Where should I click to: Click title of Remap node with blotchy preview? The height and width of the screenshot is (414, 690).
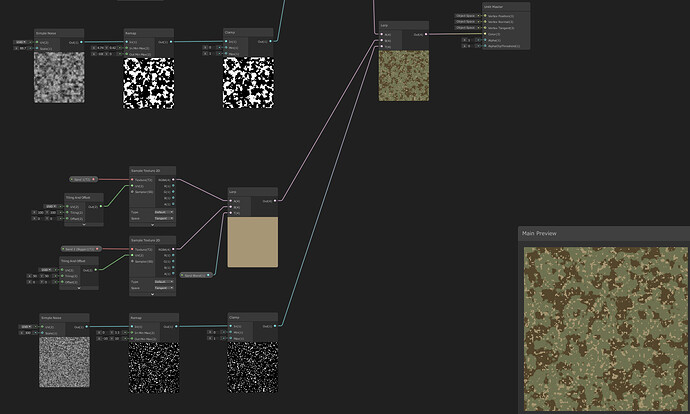(x=131, y=33)
